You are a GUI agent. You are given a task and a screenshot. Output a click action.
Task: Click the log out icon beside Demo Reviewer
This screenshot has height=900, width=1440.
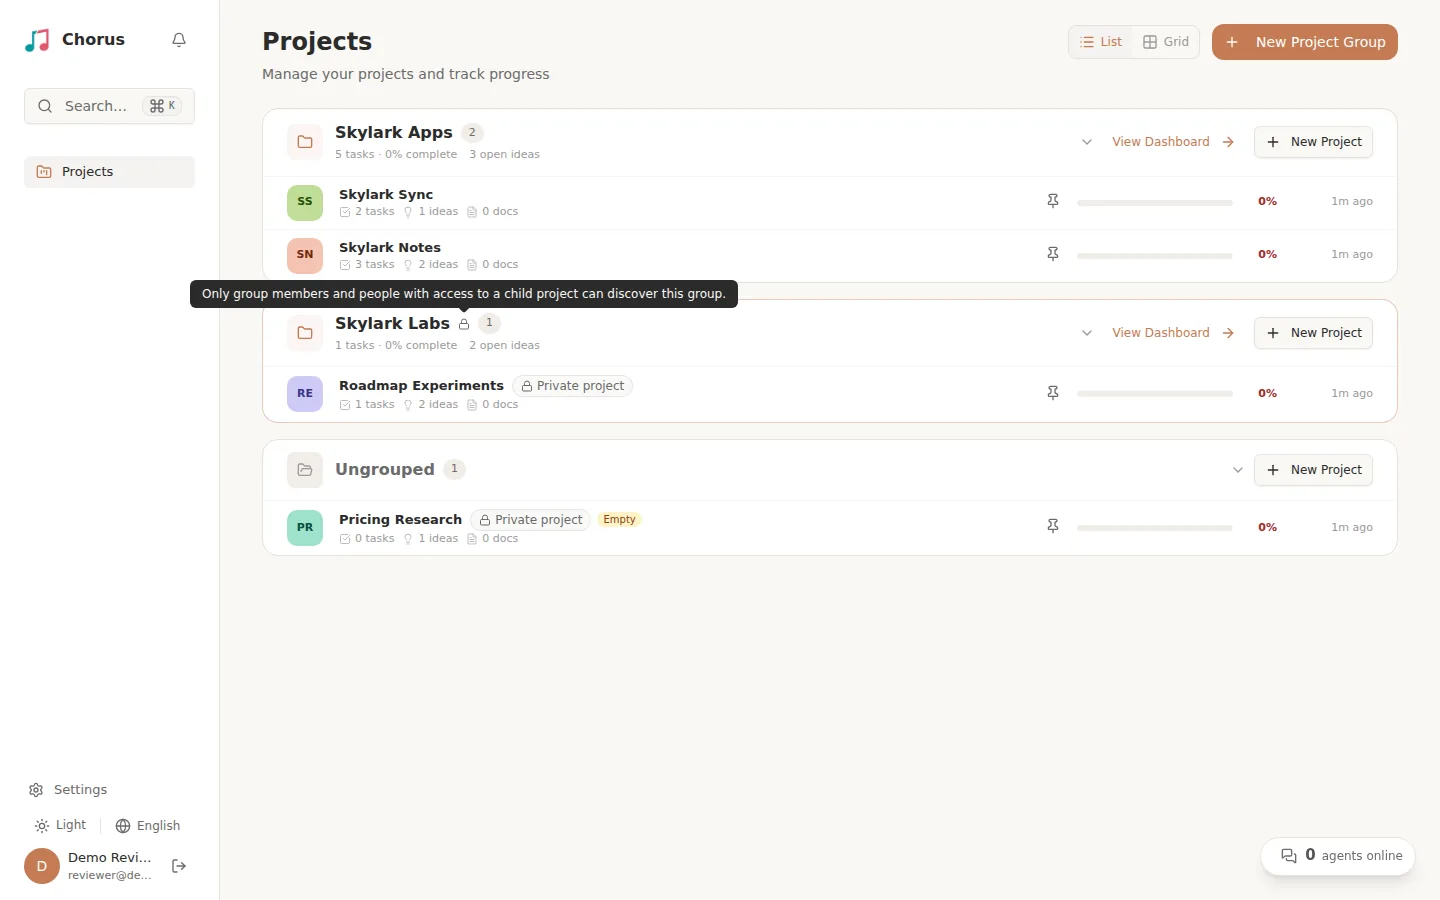179,866
